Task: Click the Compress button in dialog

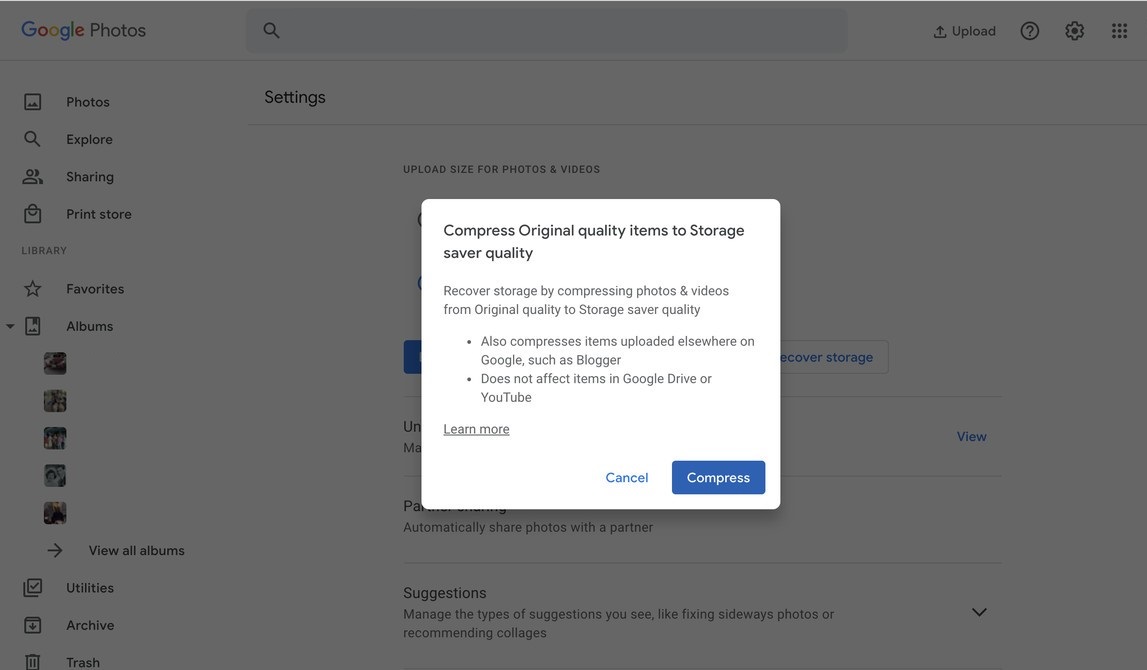Action: 718,477
